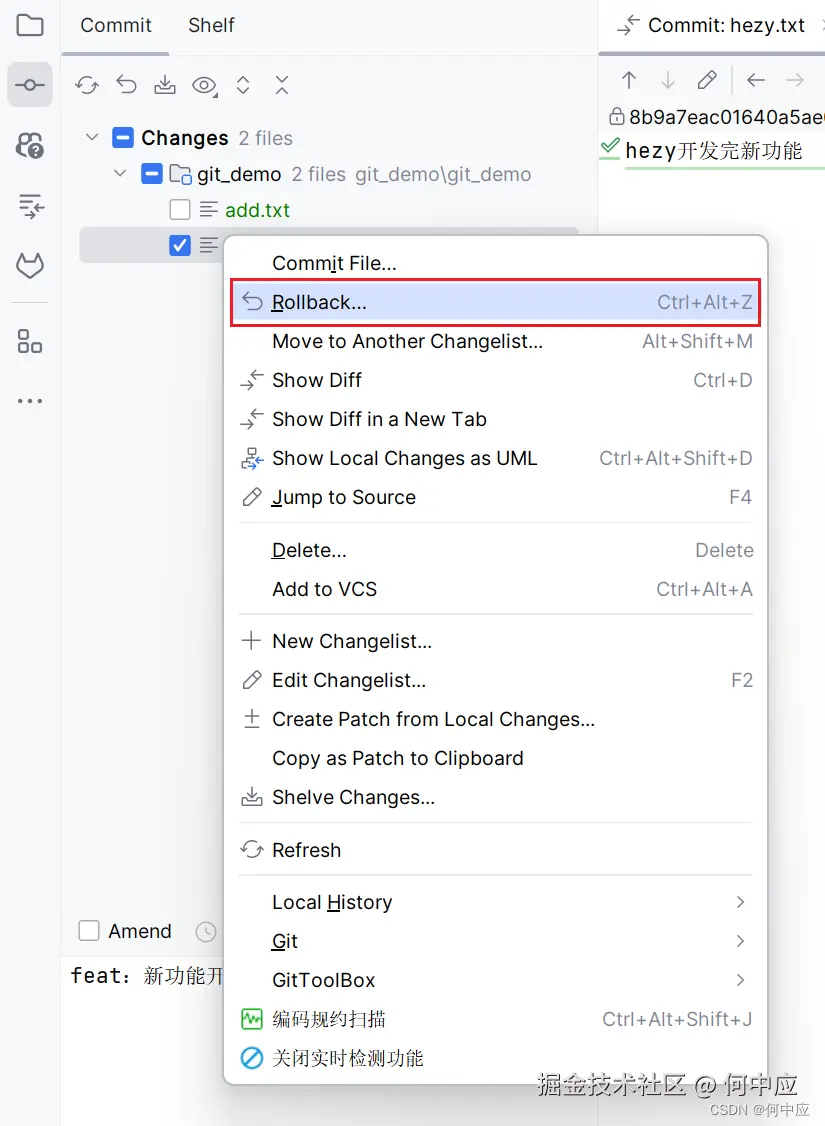Select the Commit tool window sidebar icon
The width and height of the screenshot is (825, 1126).
(29, 85)
